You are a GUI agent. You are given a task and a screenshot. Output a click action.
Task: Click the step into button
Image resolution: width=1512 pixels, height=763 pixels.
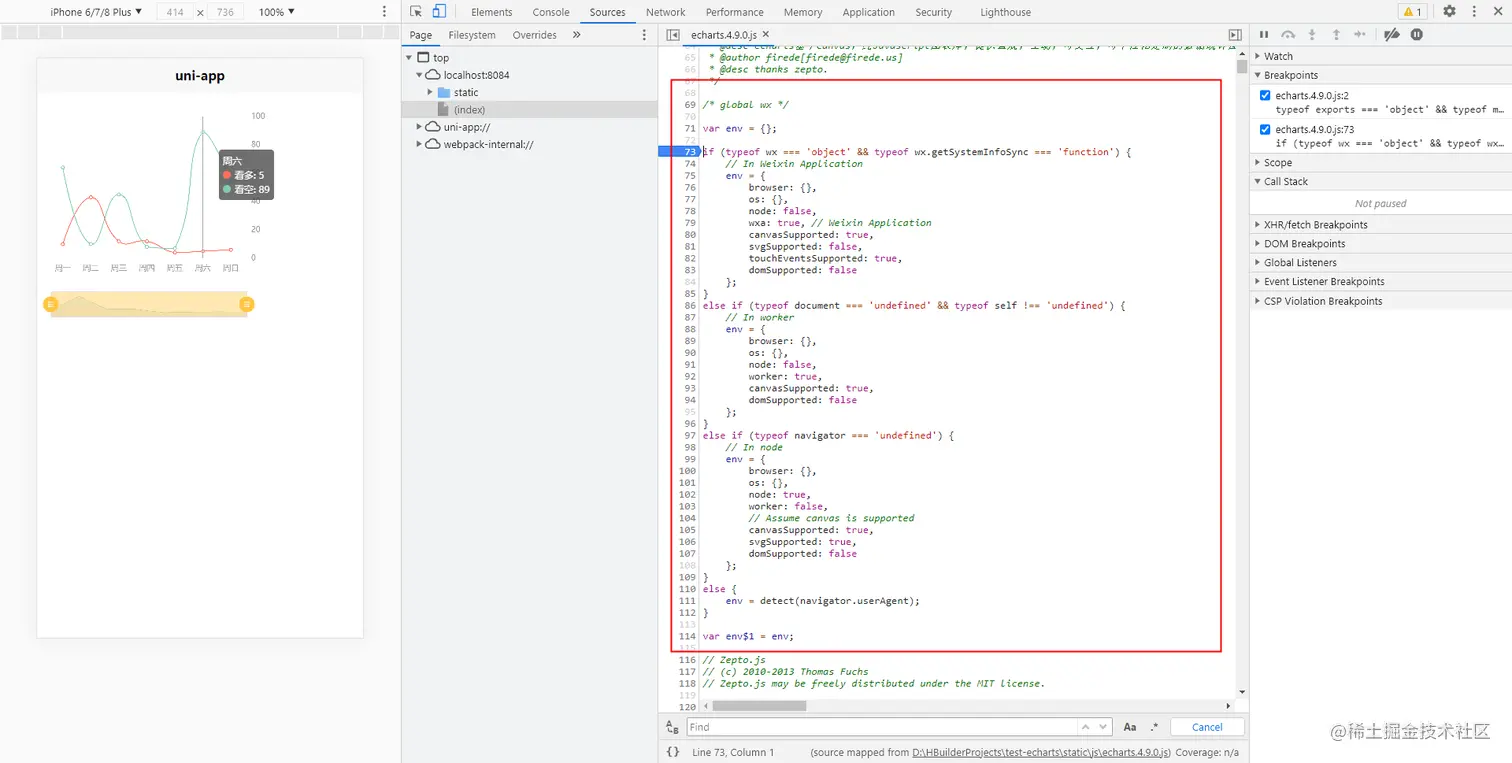pos(1312,35)
